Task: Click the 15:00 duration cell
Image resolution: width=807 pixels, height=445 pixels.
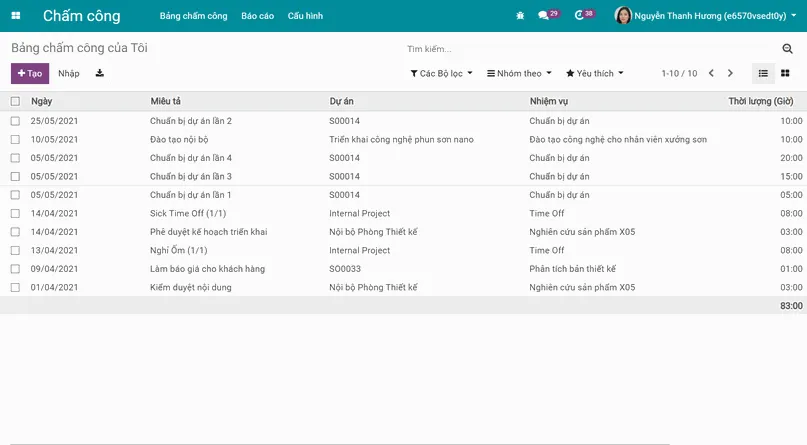Action: tap(791, 176)
